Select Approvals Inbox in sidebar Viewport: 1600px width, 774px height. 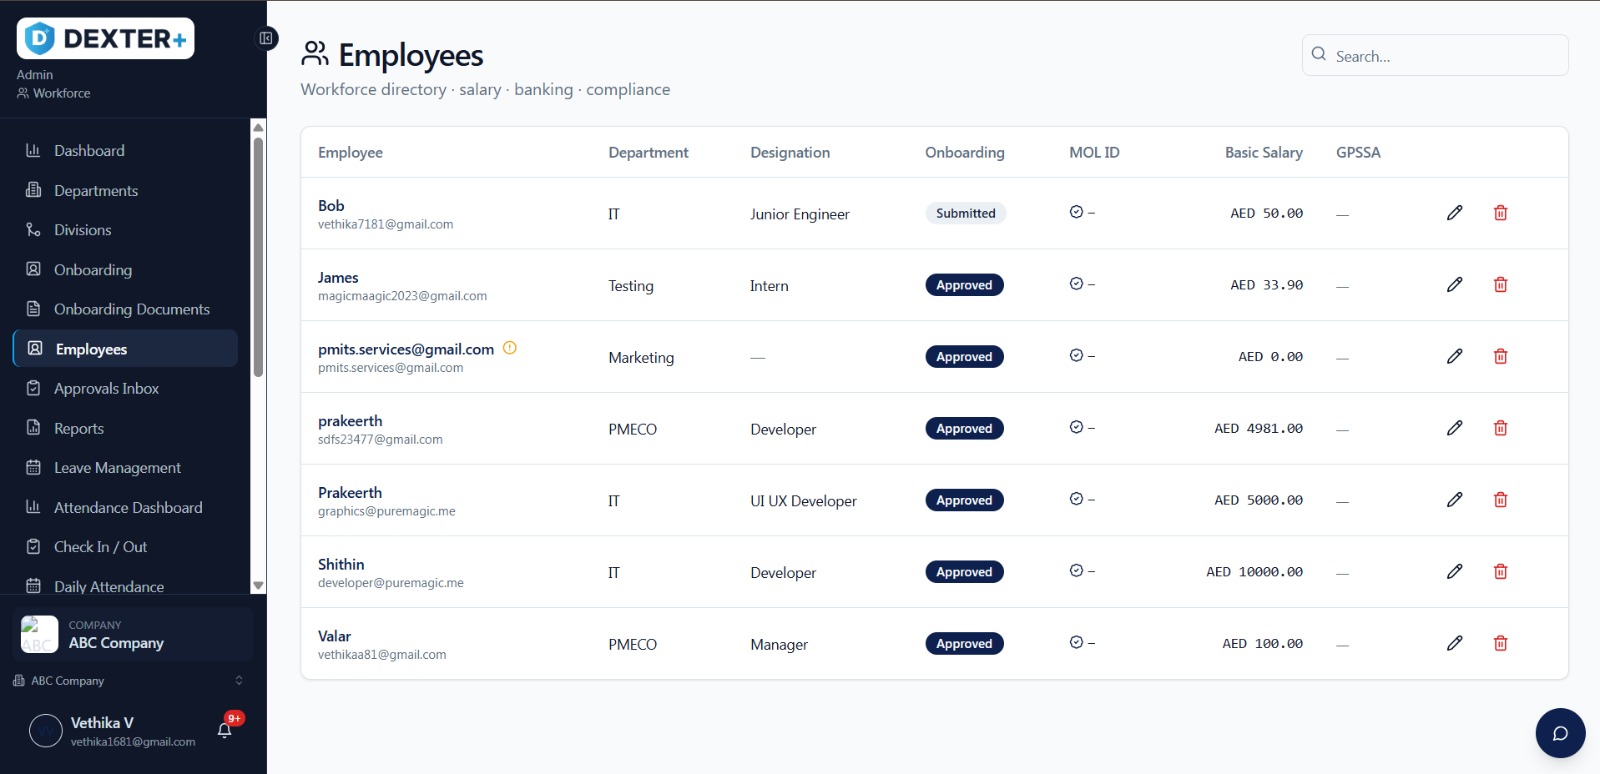[125, 388]
